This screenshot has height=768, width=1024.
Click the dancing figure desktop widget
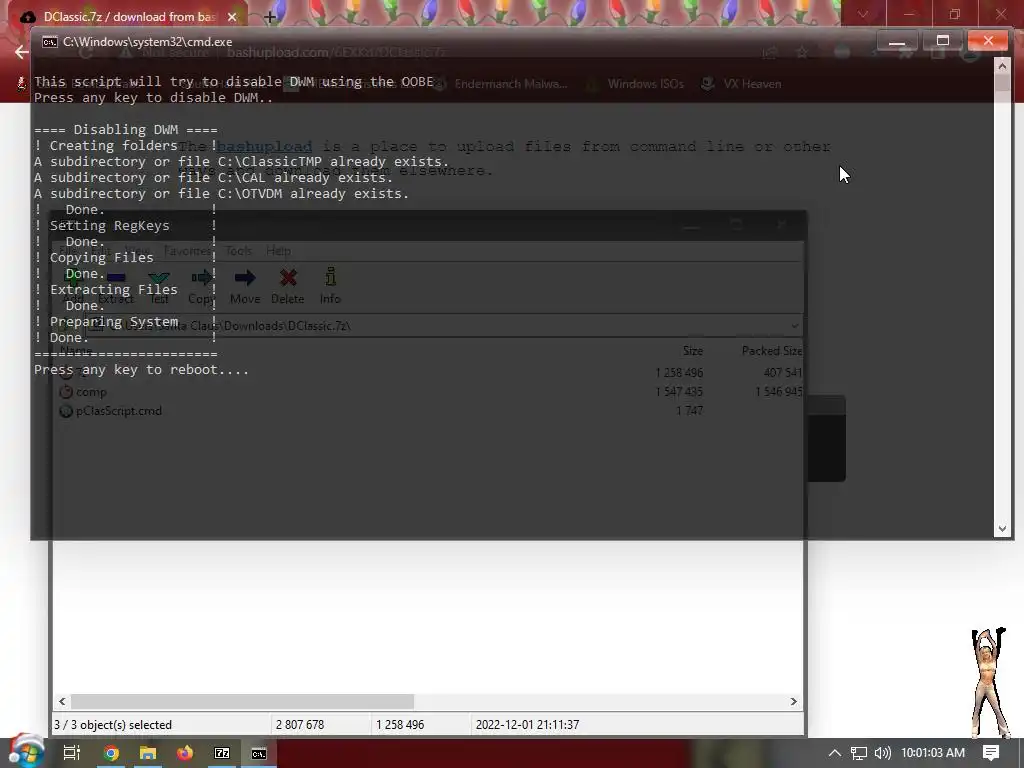(988, 682)
